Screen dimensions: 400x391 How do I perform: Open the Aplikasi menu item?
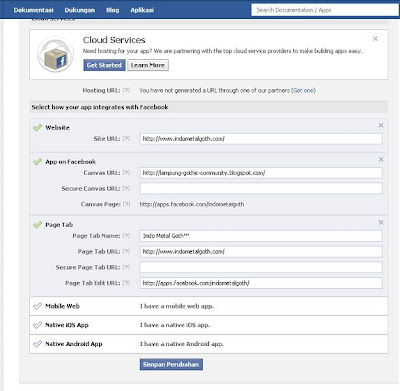pyautogui.click(x=142, y=10)
